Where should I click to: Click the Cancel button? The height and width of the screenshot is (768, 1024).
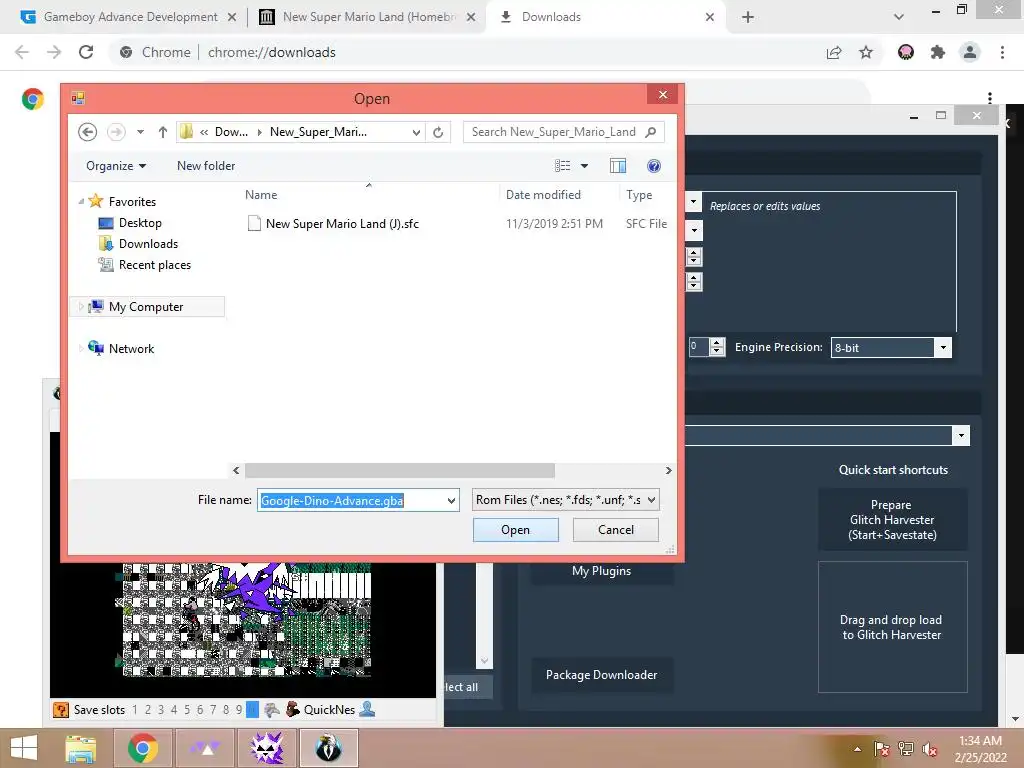[616, 530]
